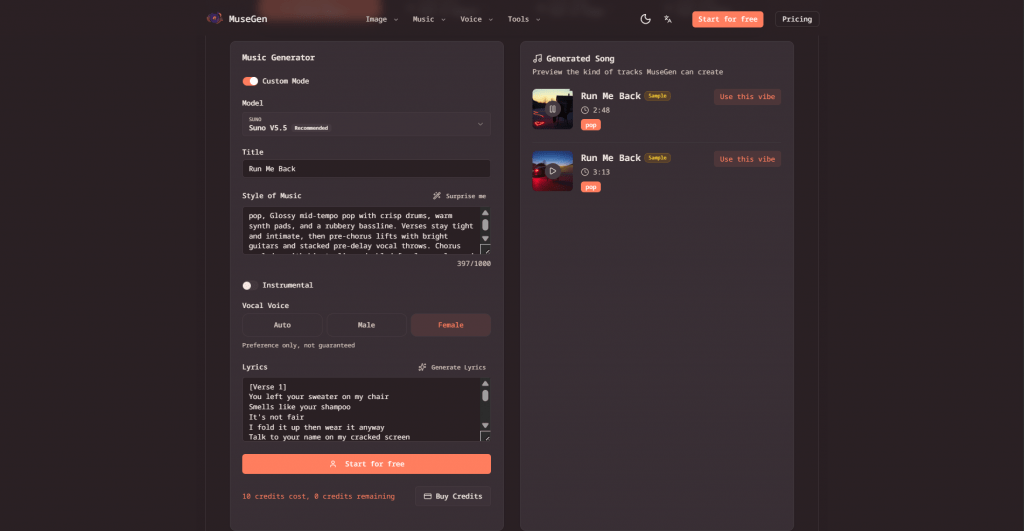Select Auto vocal voice

click(282, 325)
